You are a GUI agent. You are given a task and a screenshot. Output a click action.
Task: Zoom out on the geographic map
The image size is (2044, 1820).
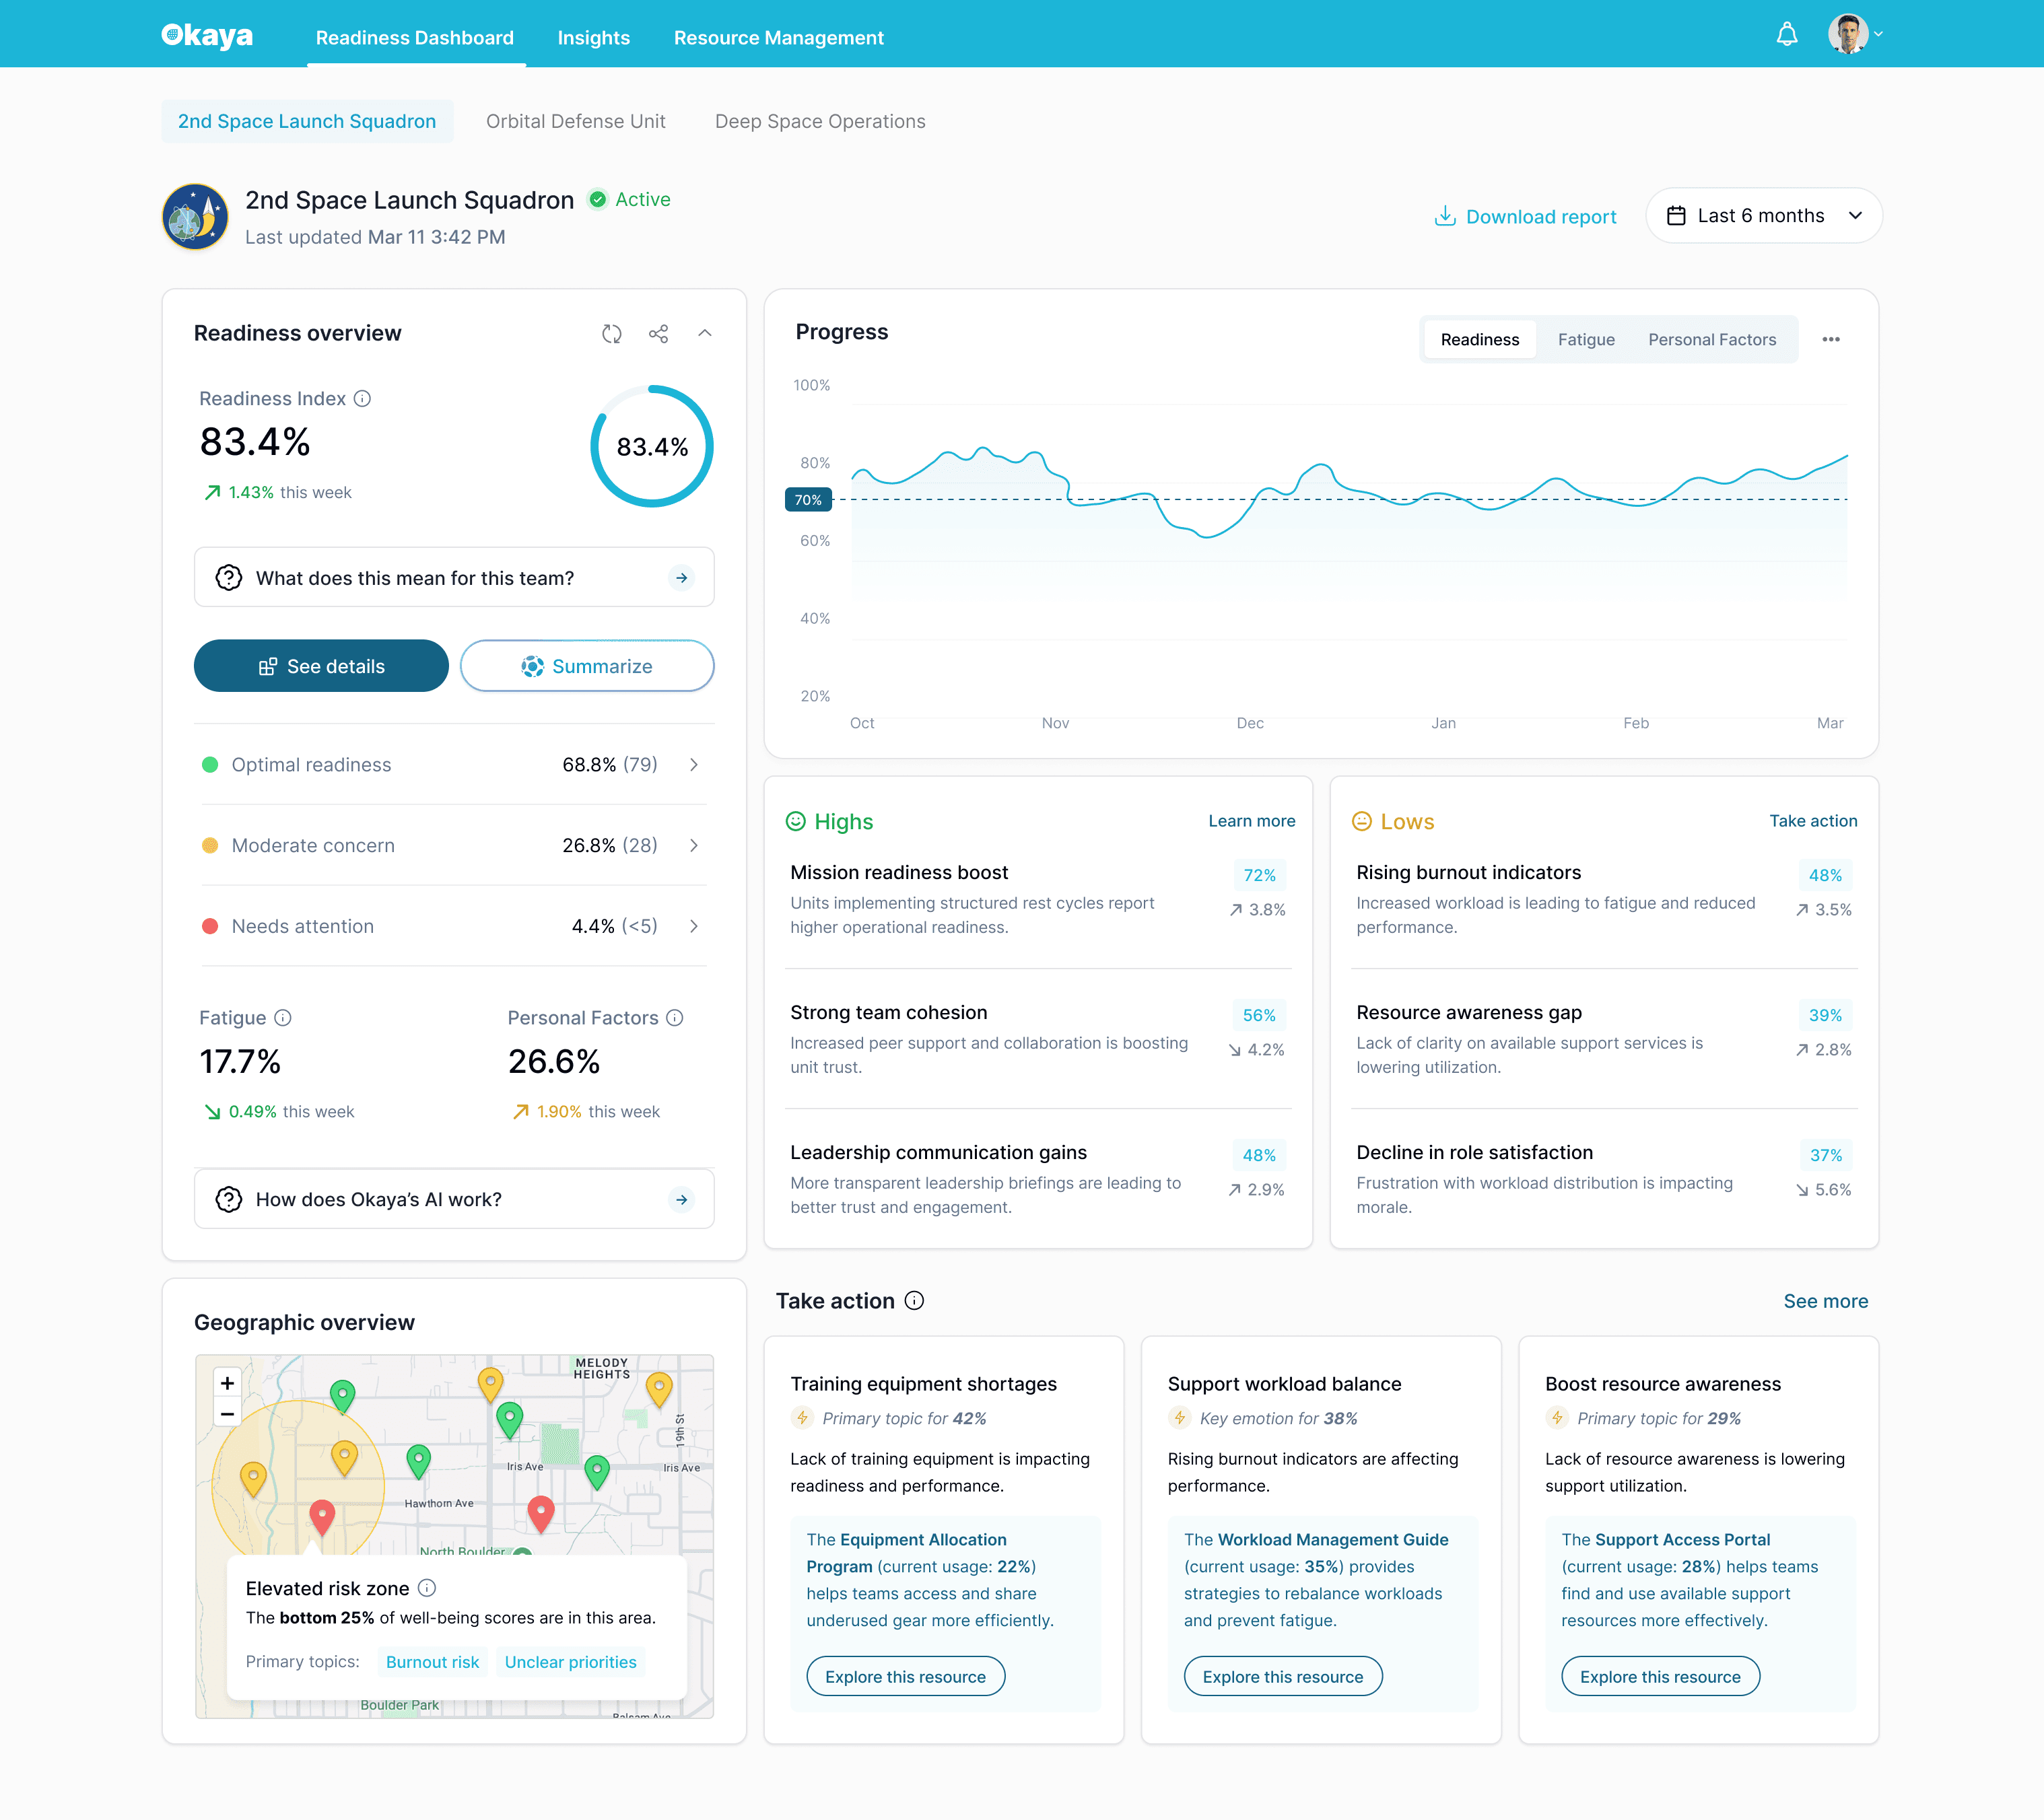point(227,1413)
